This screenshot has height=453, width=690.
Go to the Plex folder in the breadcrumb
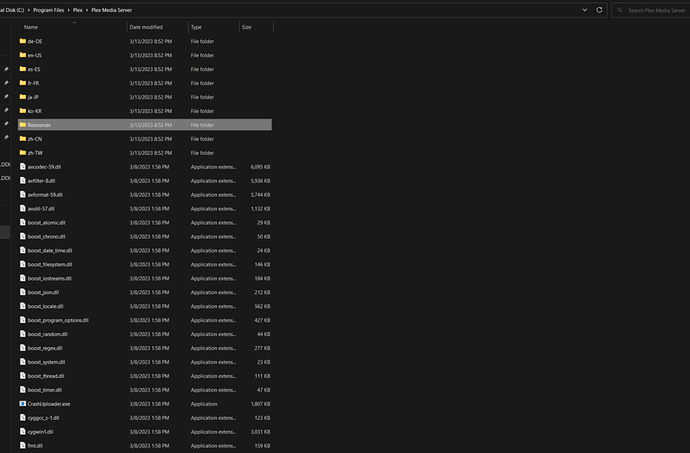click(x=77, y=10)
